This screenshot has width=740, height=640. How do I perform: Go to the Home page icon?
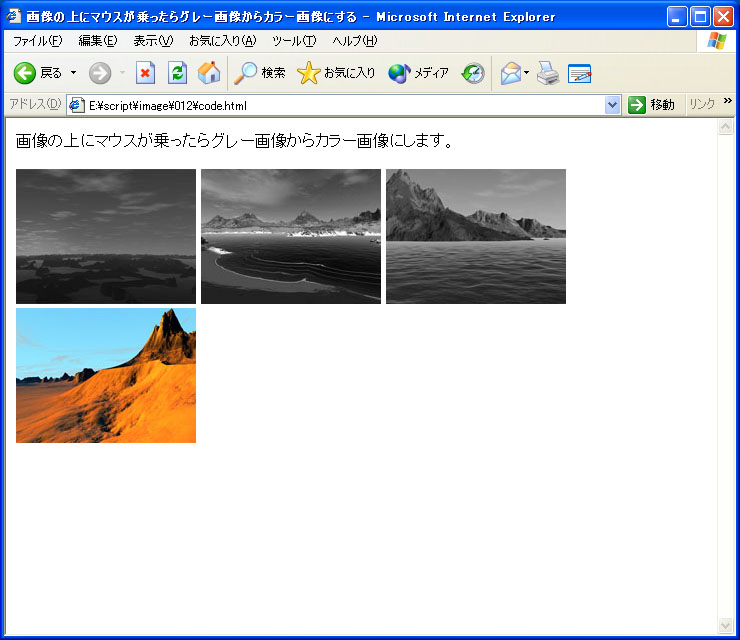click(209, 73)
